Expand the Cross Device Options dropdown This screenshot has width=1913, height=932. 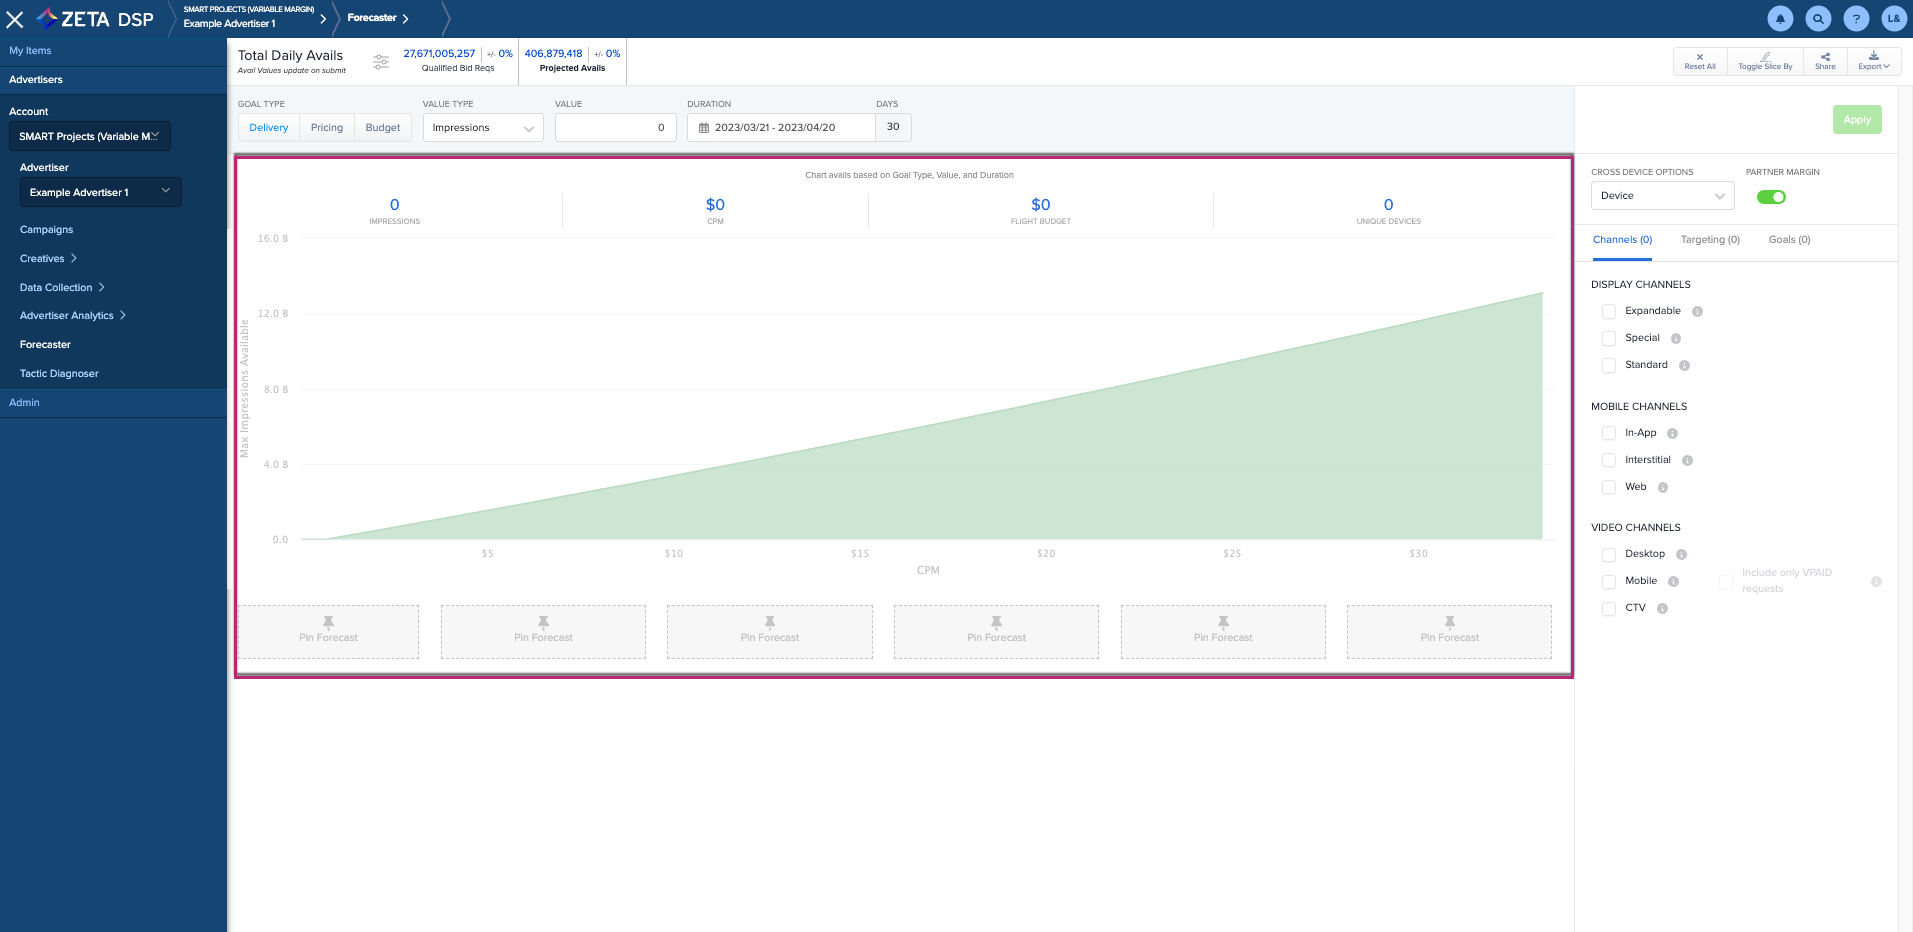tap(1662, 196)
